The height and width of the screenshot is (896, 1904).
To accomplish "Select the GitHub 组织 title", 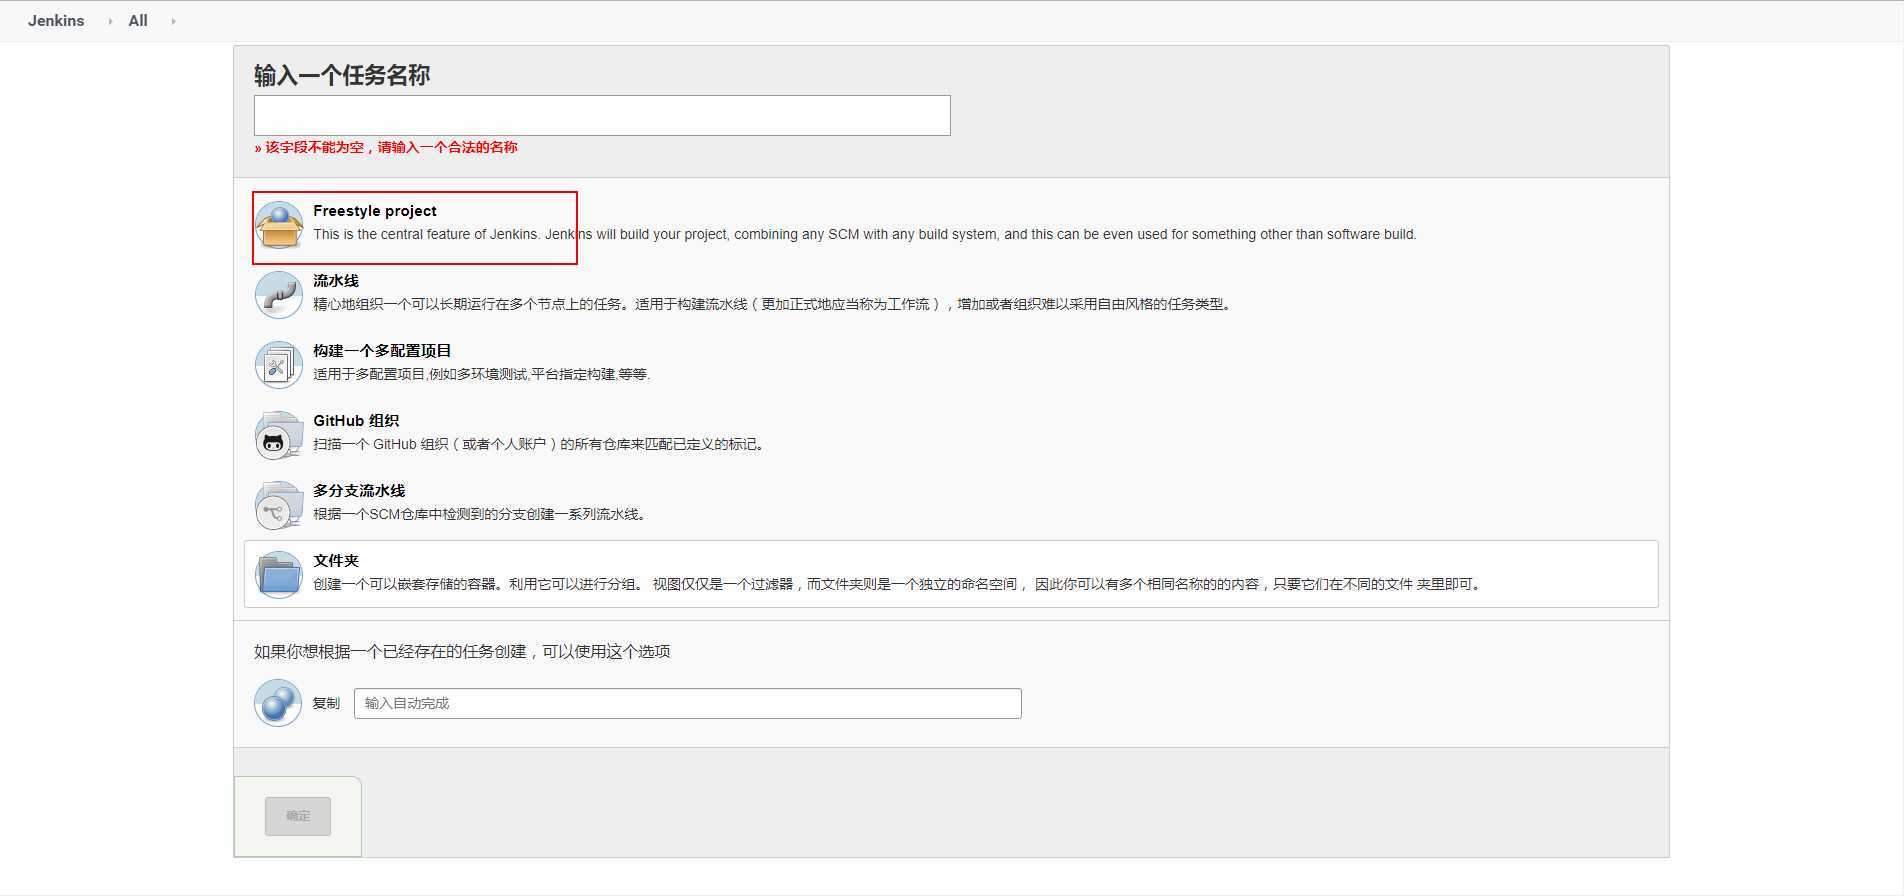I will [x=356, y=421].
